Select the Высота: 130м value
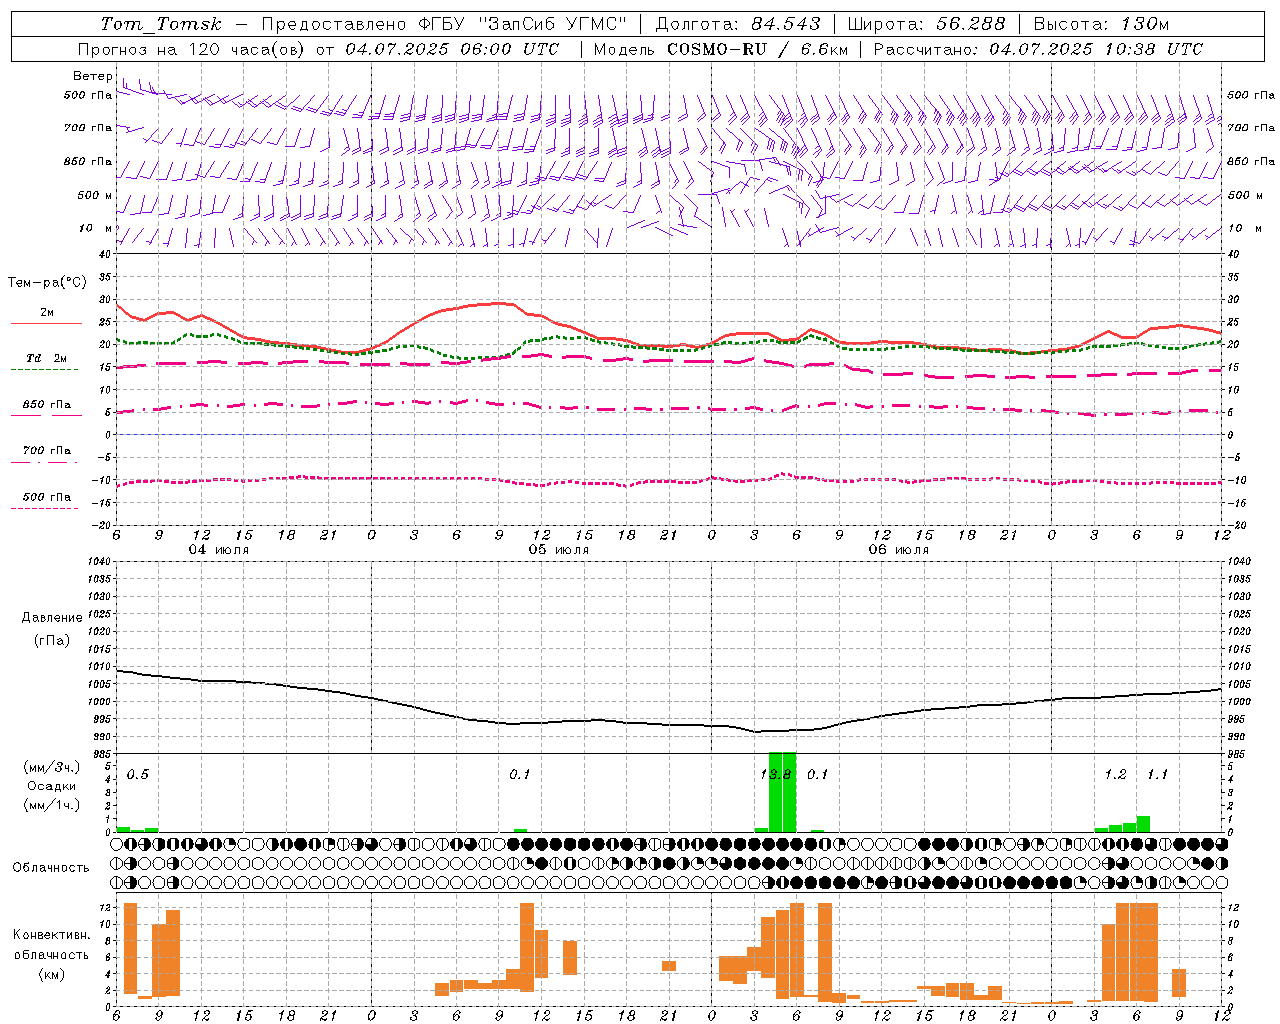 [x=1101, y=24]
